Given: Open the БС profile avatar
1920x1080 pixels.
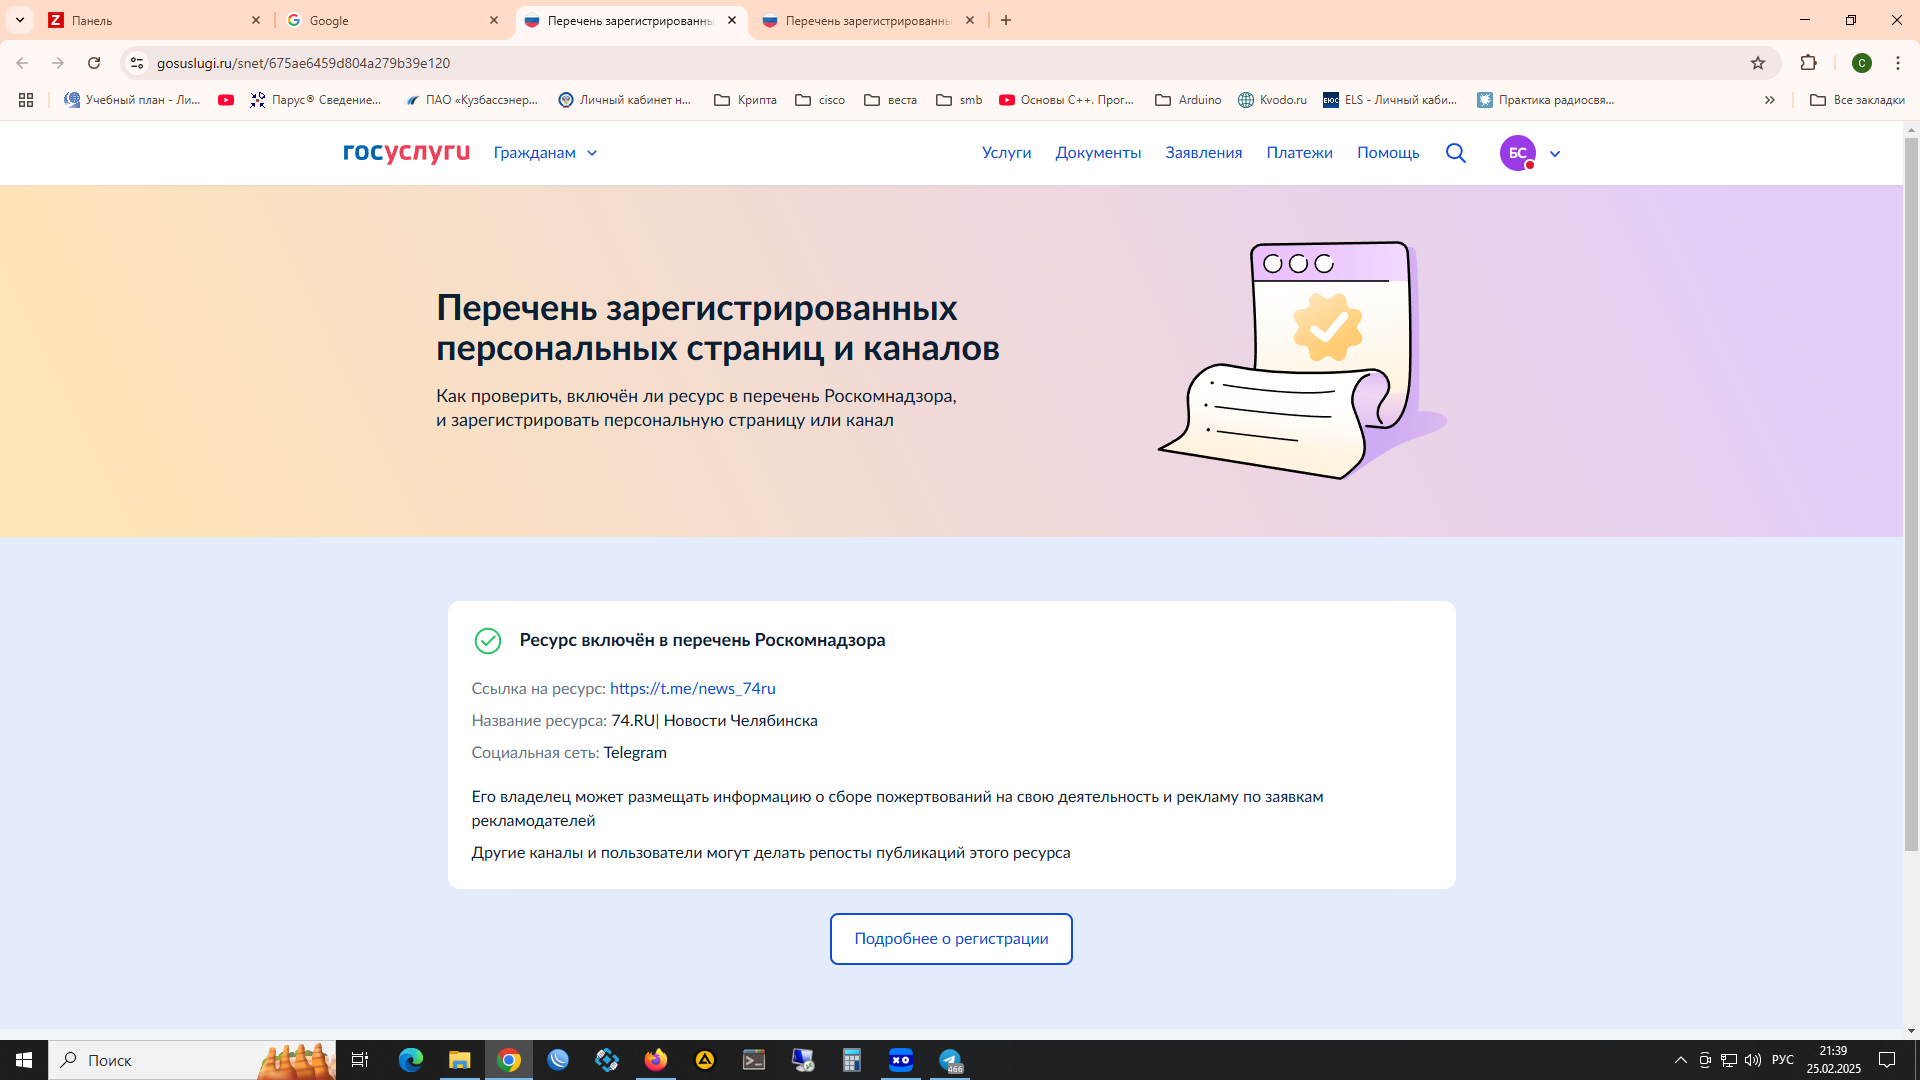Looking at the screenshot, I should pyautogui.click(x=1517, y=153).
